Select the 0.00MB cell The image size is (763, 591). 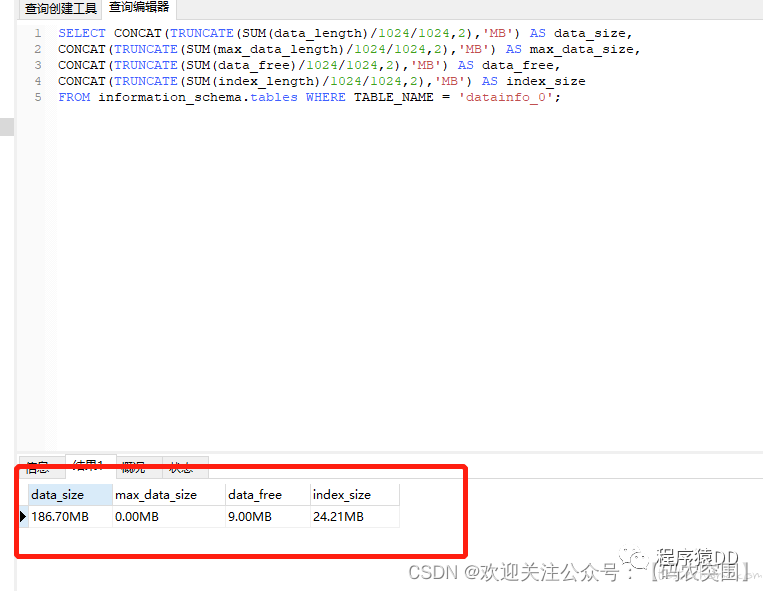tap(169, 517)
